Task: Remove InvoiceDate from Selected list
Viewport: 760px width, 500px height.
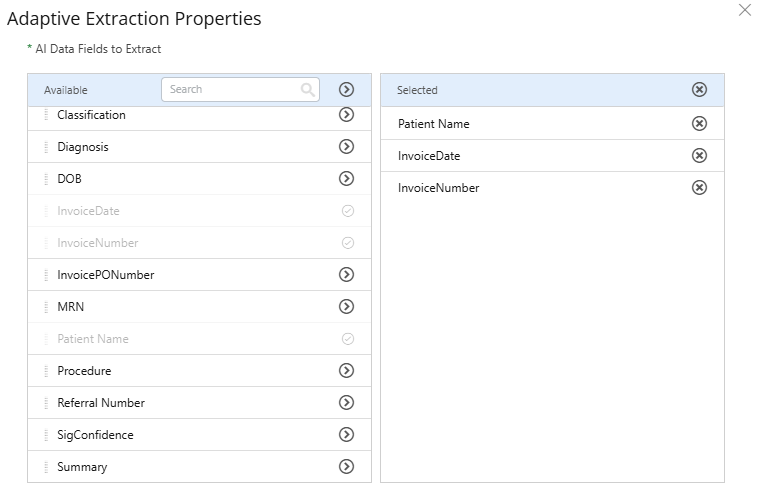Action: (x=699, y=156)
